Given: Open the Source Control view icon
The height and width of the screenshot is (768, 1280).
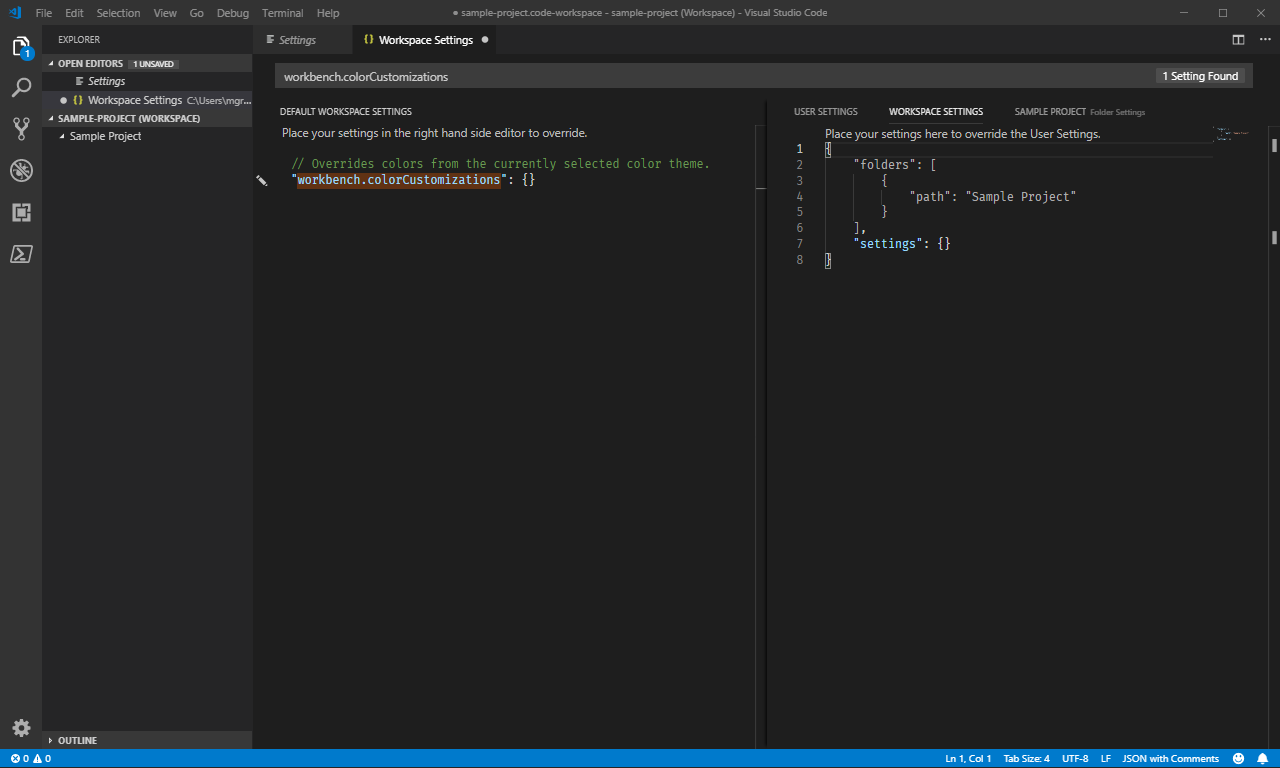Looking at the screenshot, I should [x=21, y=129].
